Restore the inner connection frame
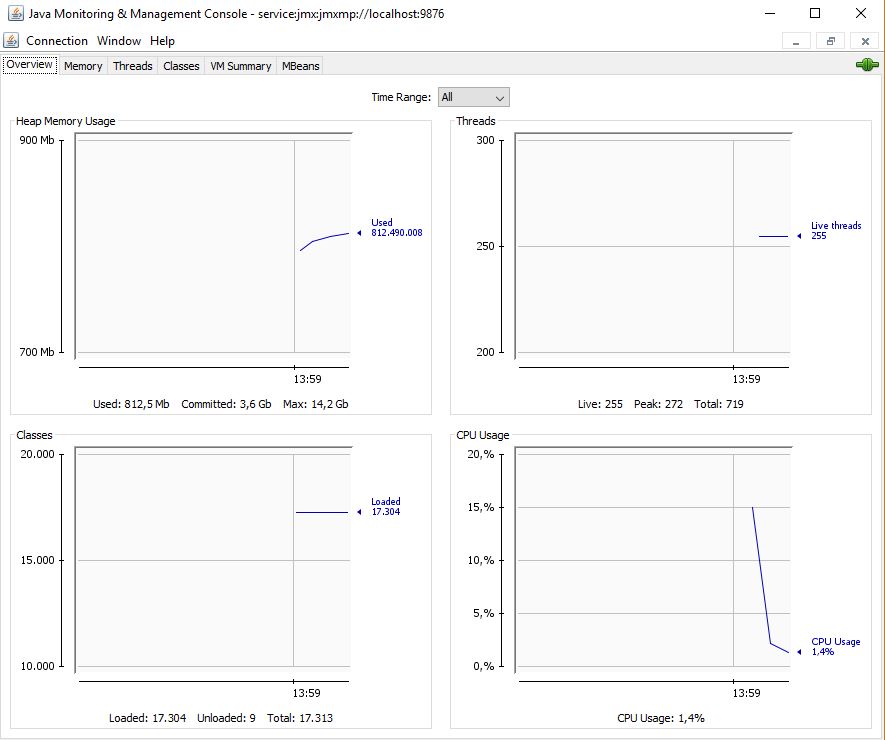This screenshot has height=740, width=885. 830,41
